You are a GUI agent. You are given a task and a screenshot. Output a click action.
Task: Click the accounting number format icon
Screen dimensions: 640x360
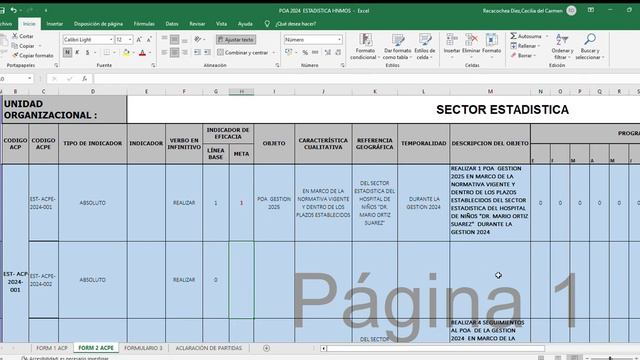[x=289, y=52]
